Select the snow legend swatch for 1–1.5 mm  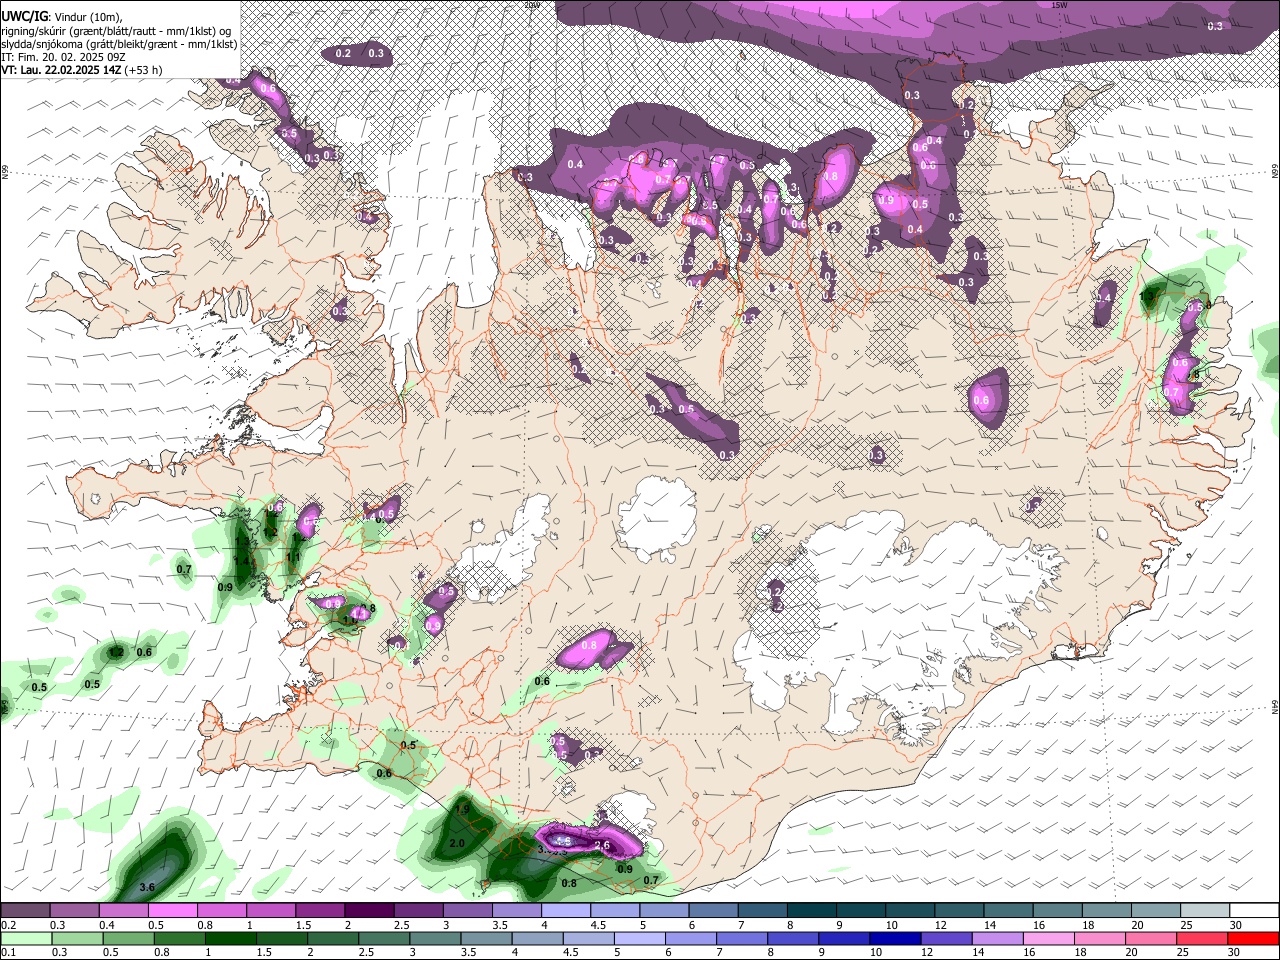pos(271,911)
